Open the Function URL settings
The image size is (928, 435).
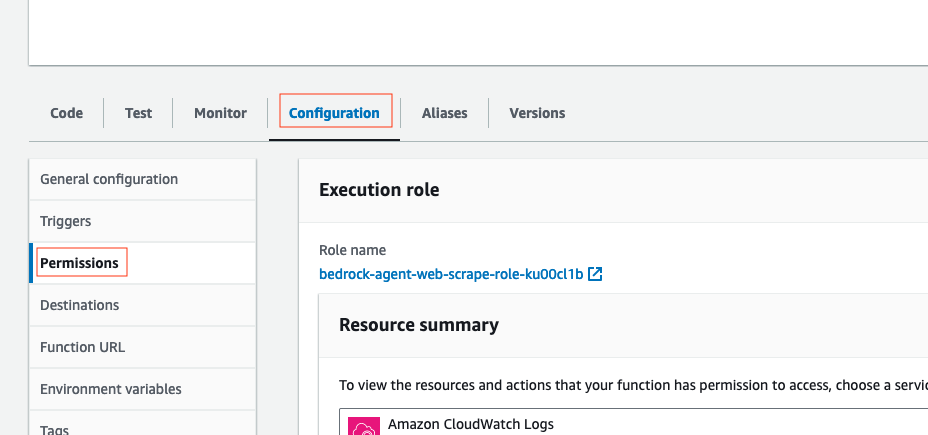82,347
